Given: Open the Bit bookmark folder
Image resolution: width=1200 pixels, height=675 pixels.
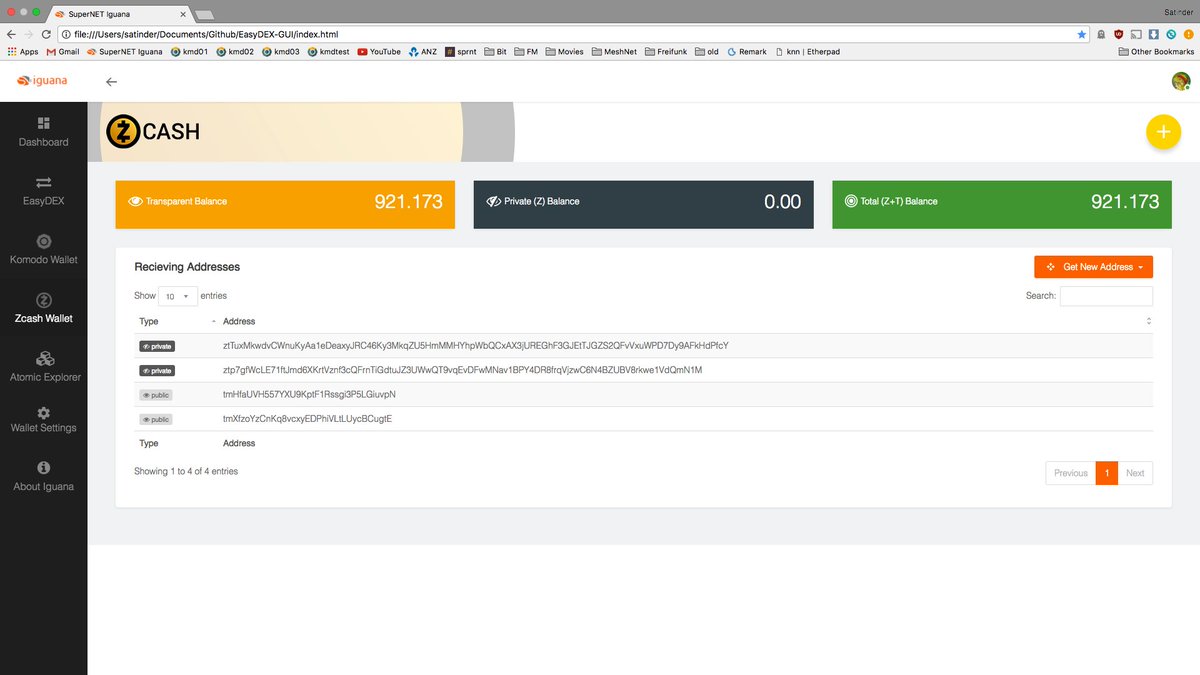Looking at the screenshot, I should coord(495,51).
